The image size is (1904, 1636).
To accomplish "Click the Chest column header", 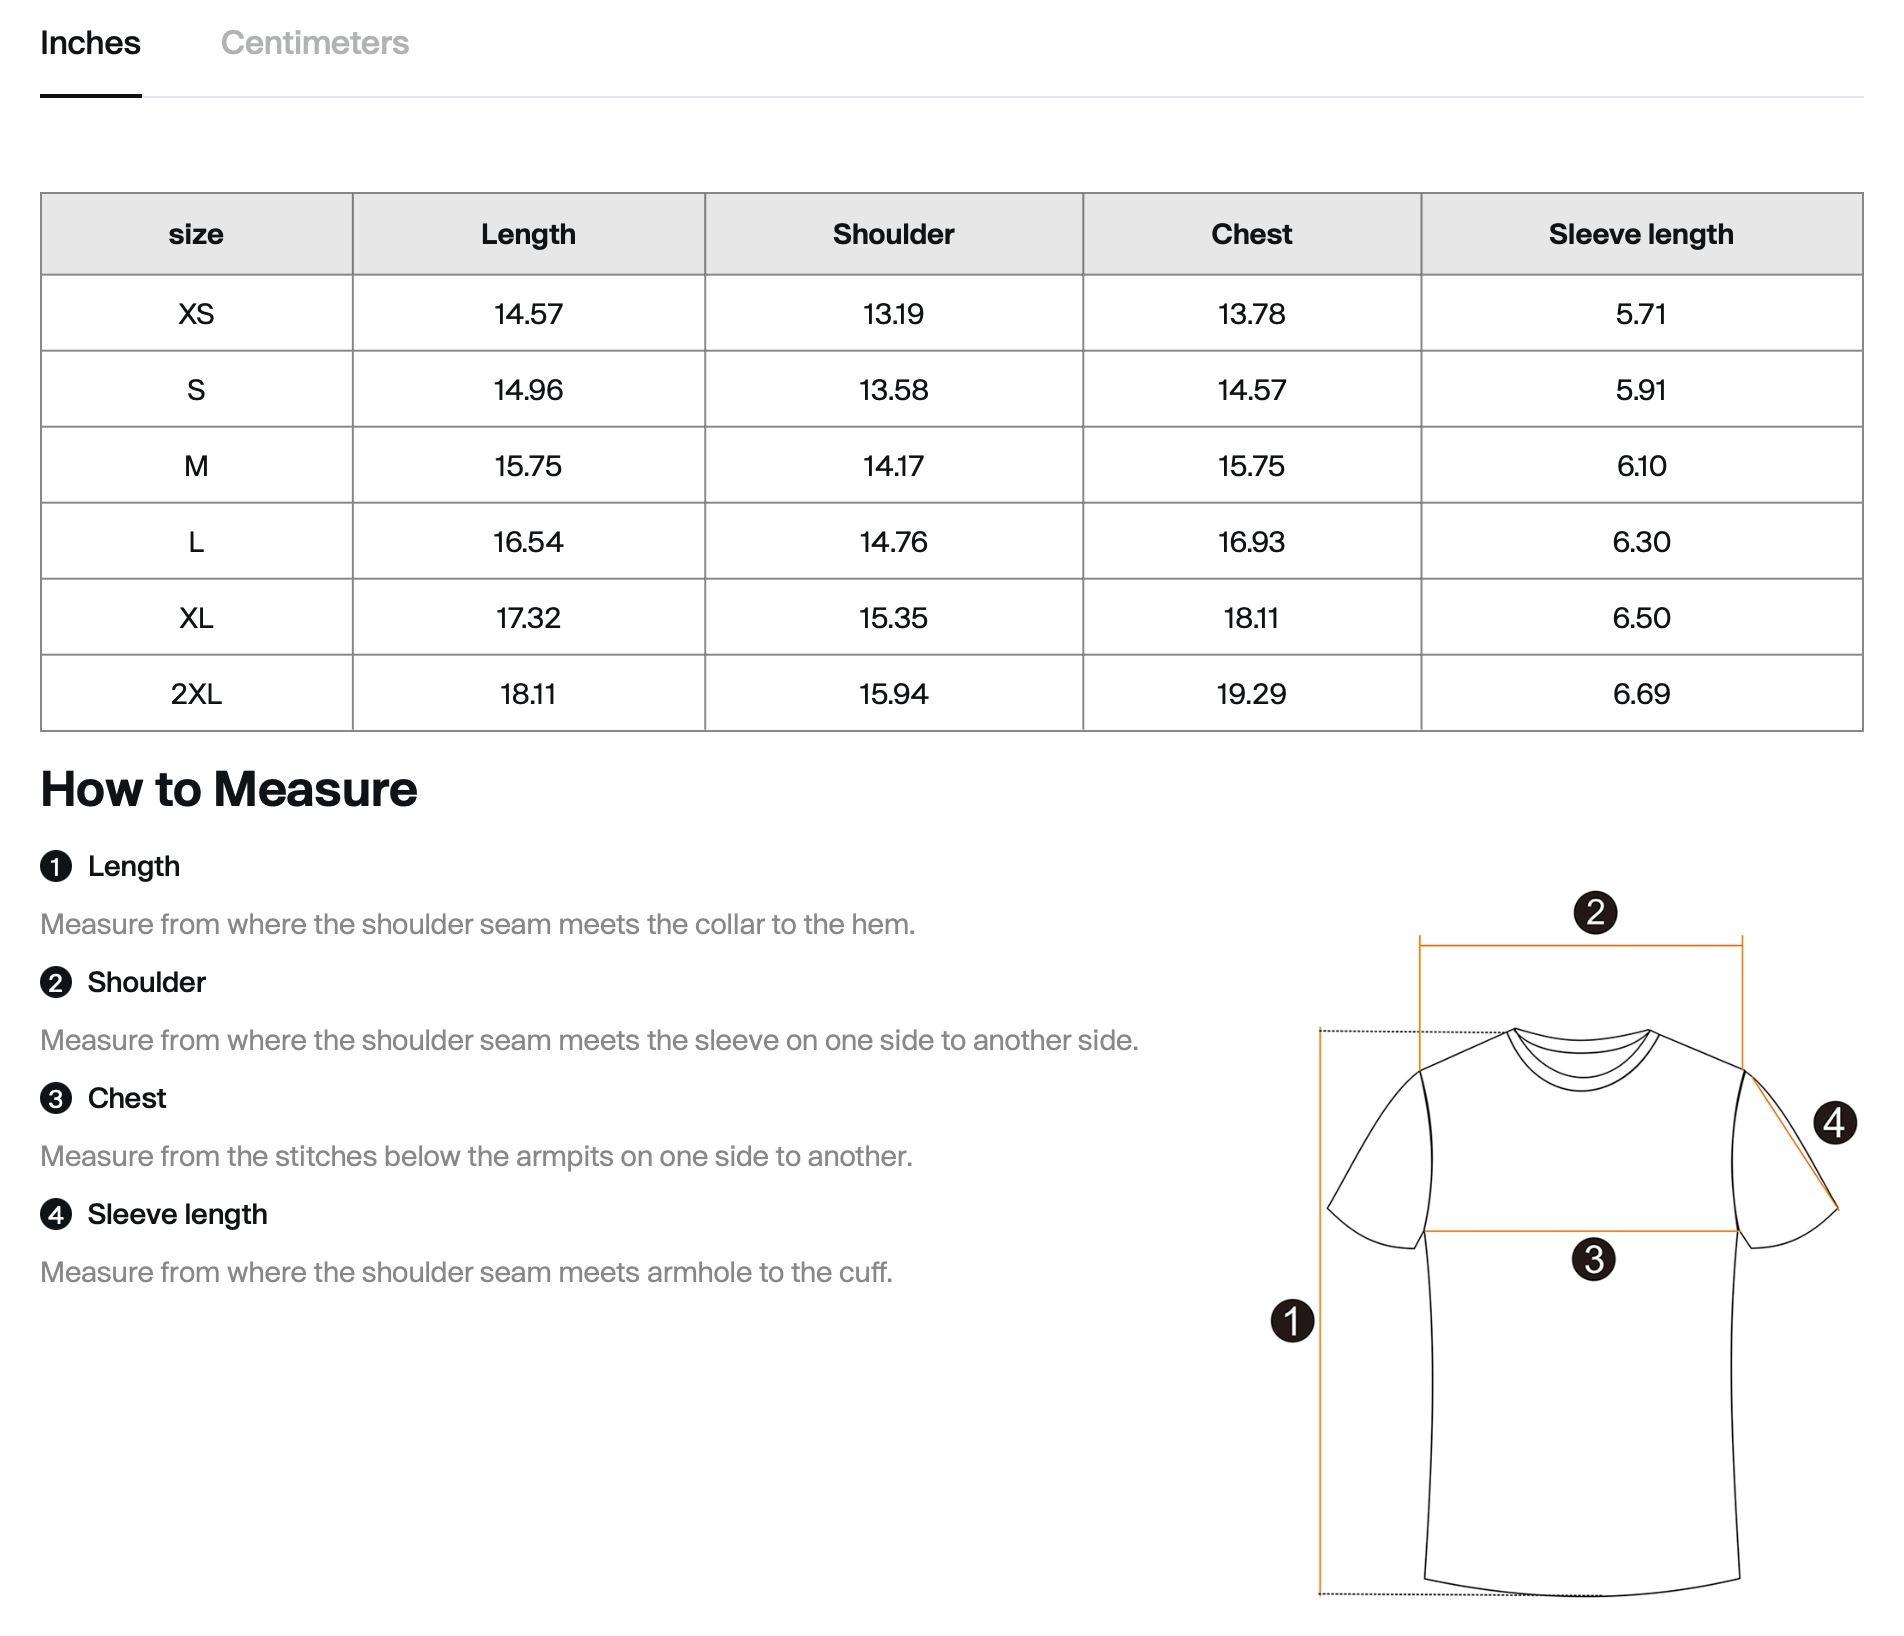I will (1251, 234).
